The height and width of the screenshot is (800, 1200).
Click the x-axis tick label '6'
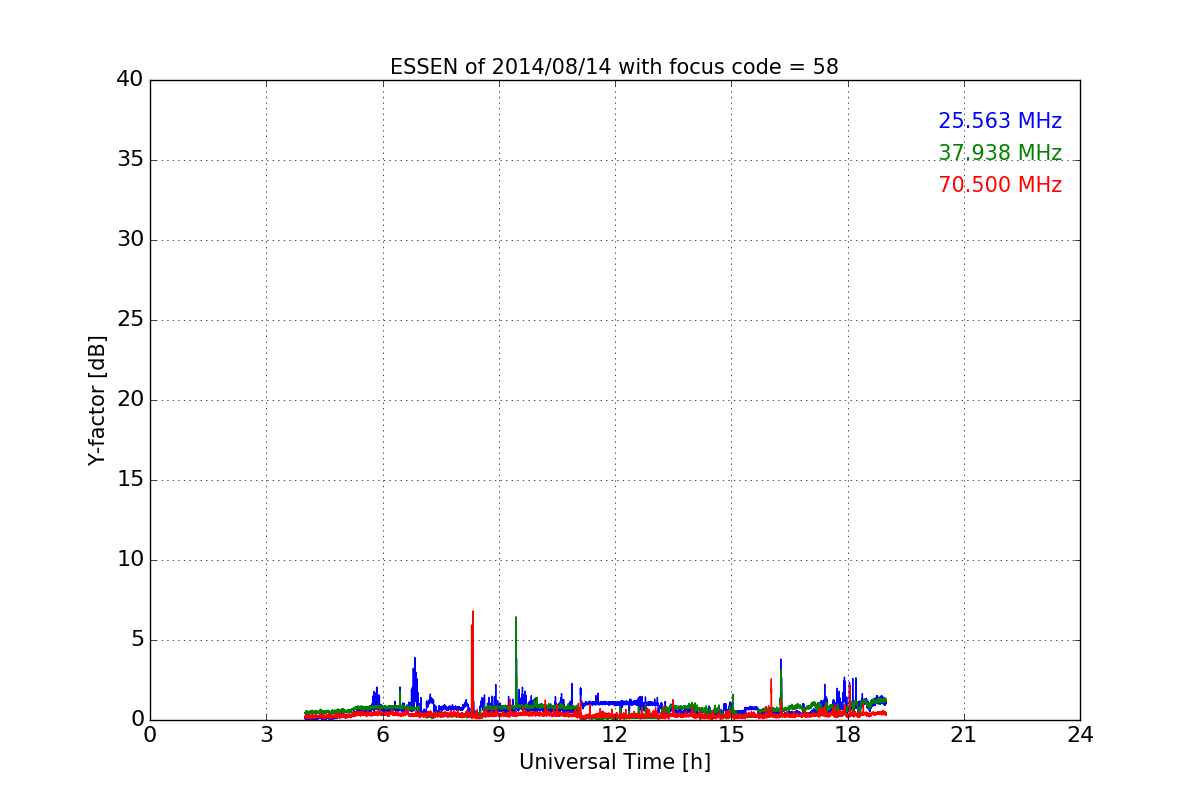(x=382, y=735)
